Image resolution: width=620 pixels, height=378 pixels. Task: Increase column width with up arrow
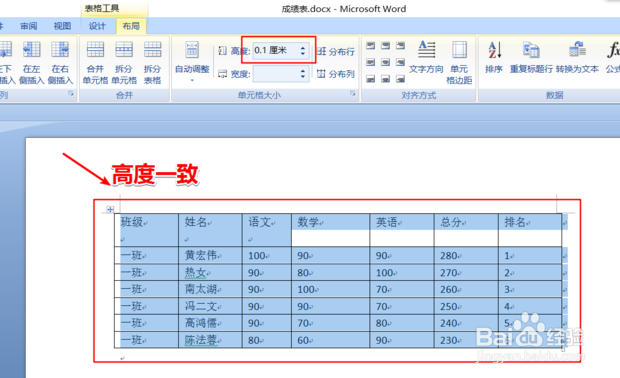303,70
